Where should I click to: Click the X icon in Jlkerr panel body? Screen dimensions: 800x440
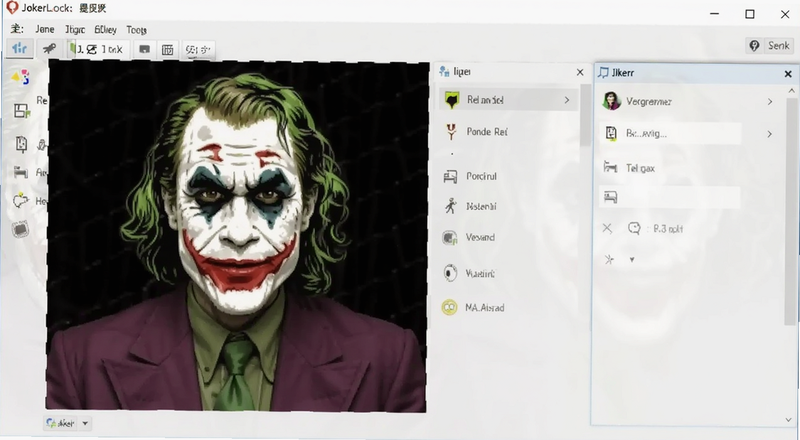coord(607,228)
